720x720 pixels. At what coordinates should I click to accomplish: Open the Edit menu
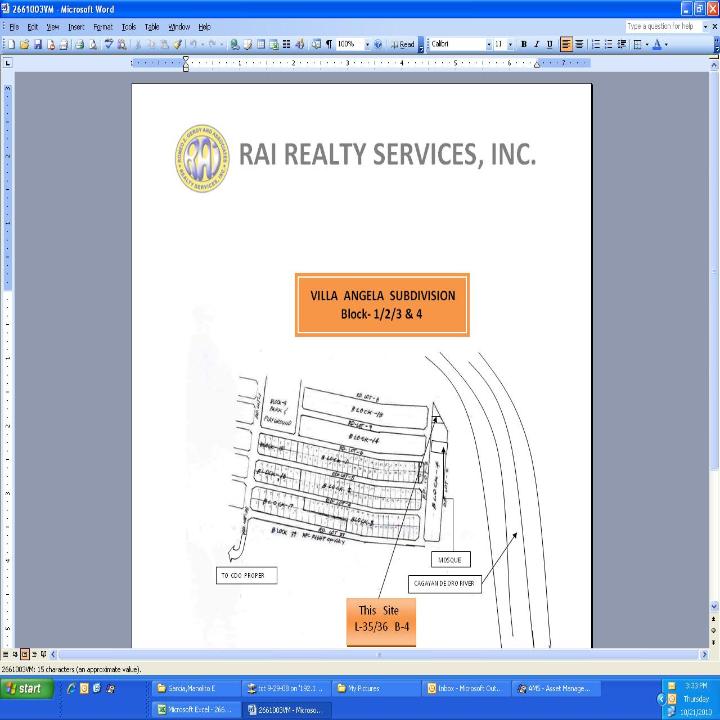(33, 27)
